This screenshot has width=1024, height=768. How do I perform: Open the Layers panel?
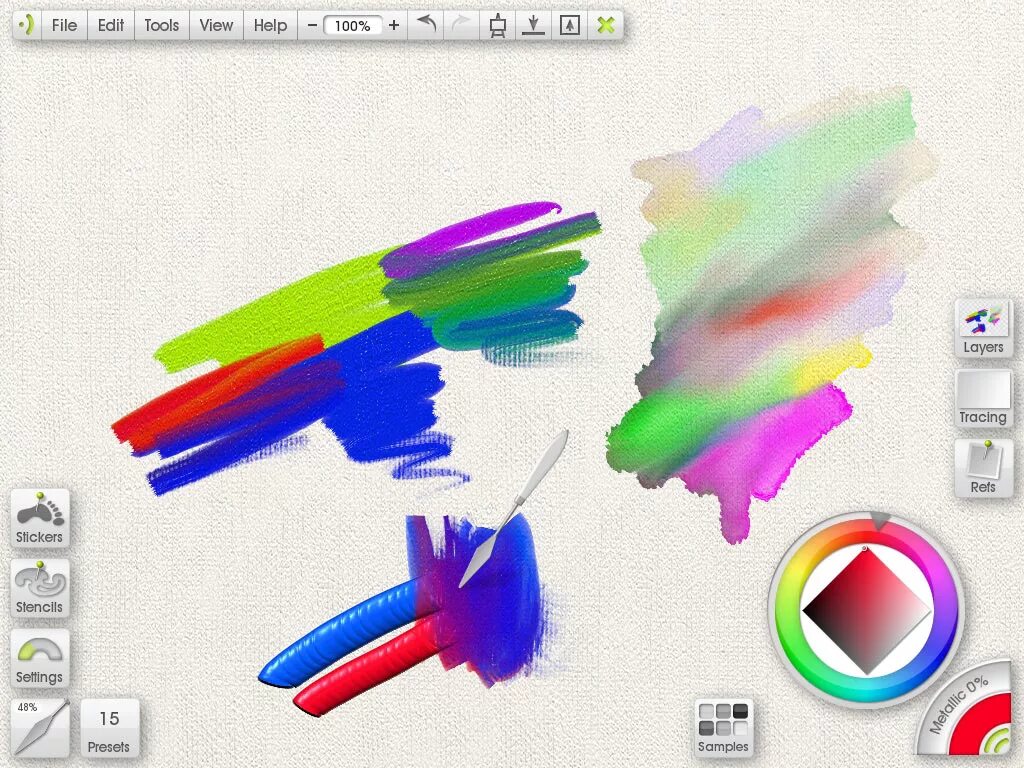click(x=984, y=328)
